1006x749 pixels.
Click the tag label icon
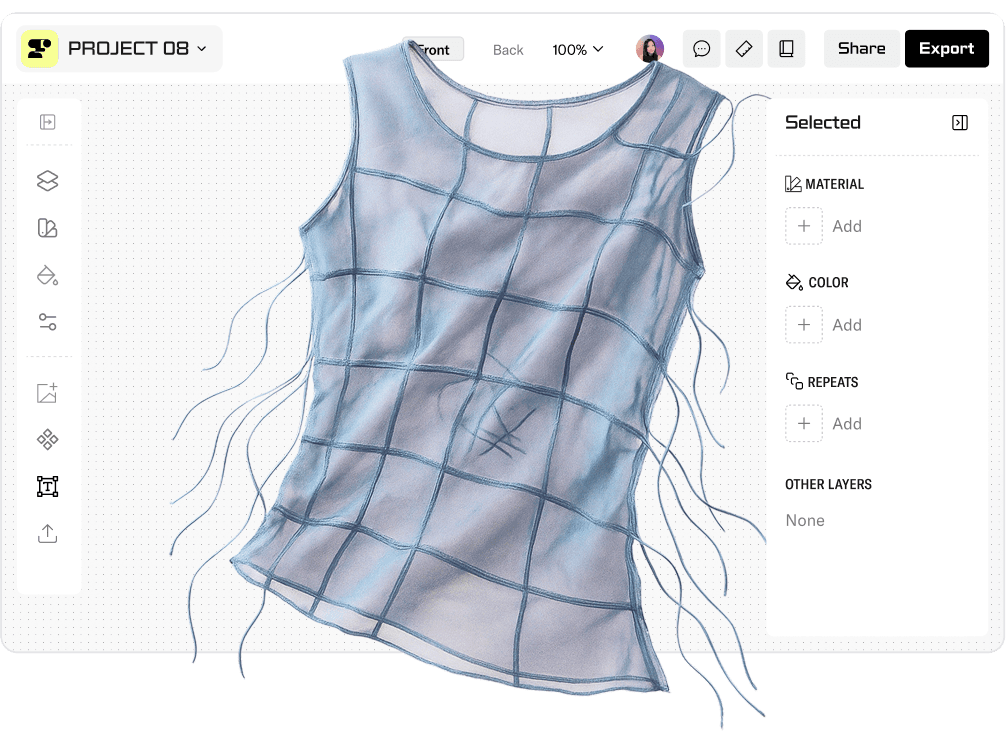[743, 49]
